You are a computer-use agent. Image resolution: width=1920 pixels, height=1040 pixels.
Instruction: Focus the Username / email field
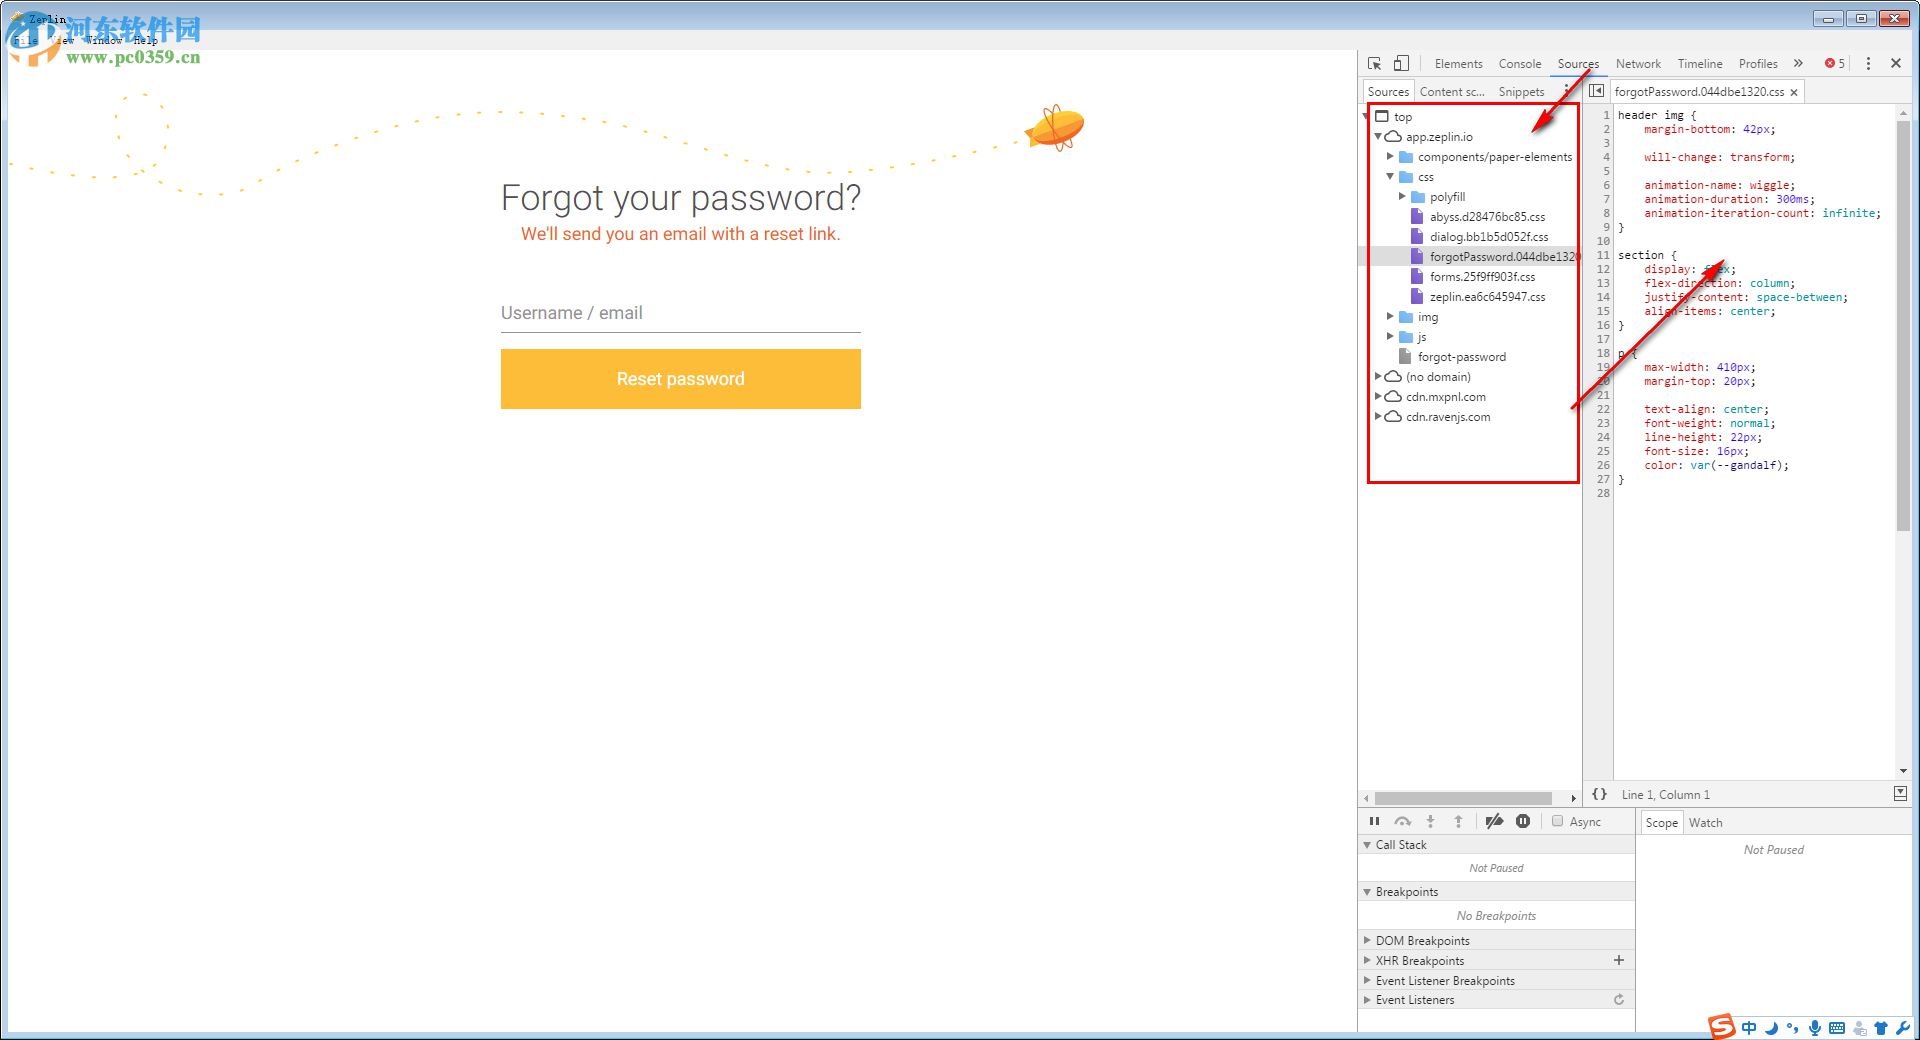680,313
